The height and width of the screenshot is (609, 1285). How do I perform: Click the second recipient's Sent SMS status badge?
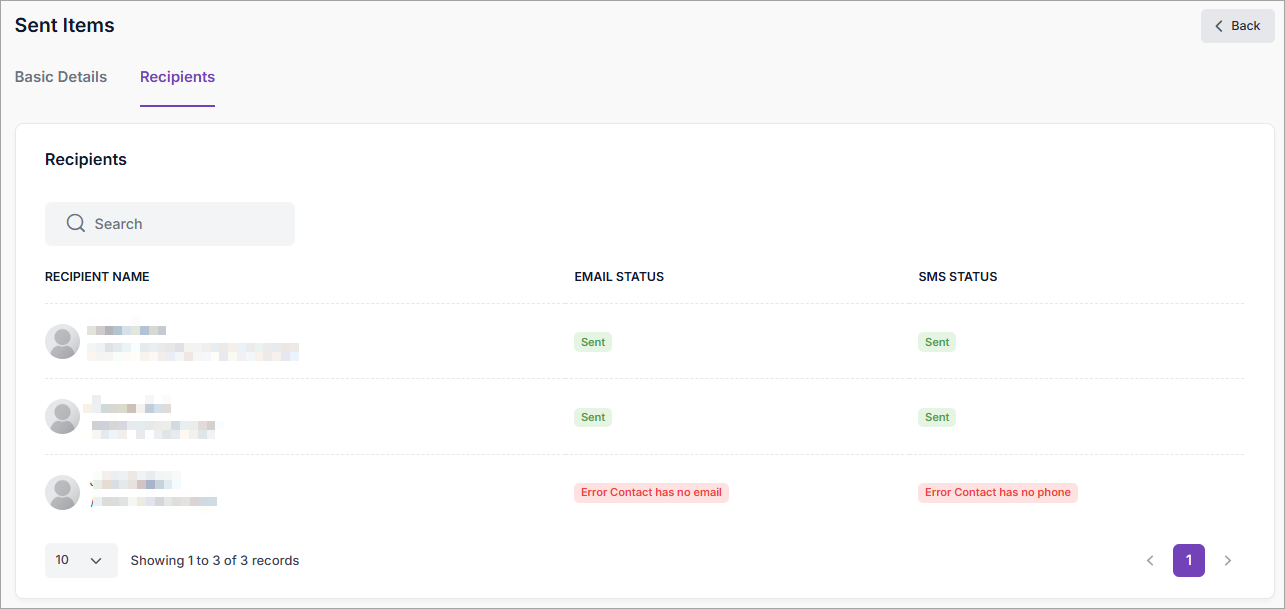[x=937, y=417]
